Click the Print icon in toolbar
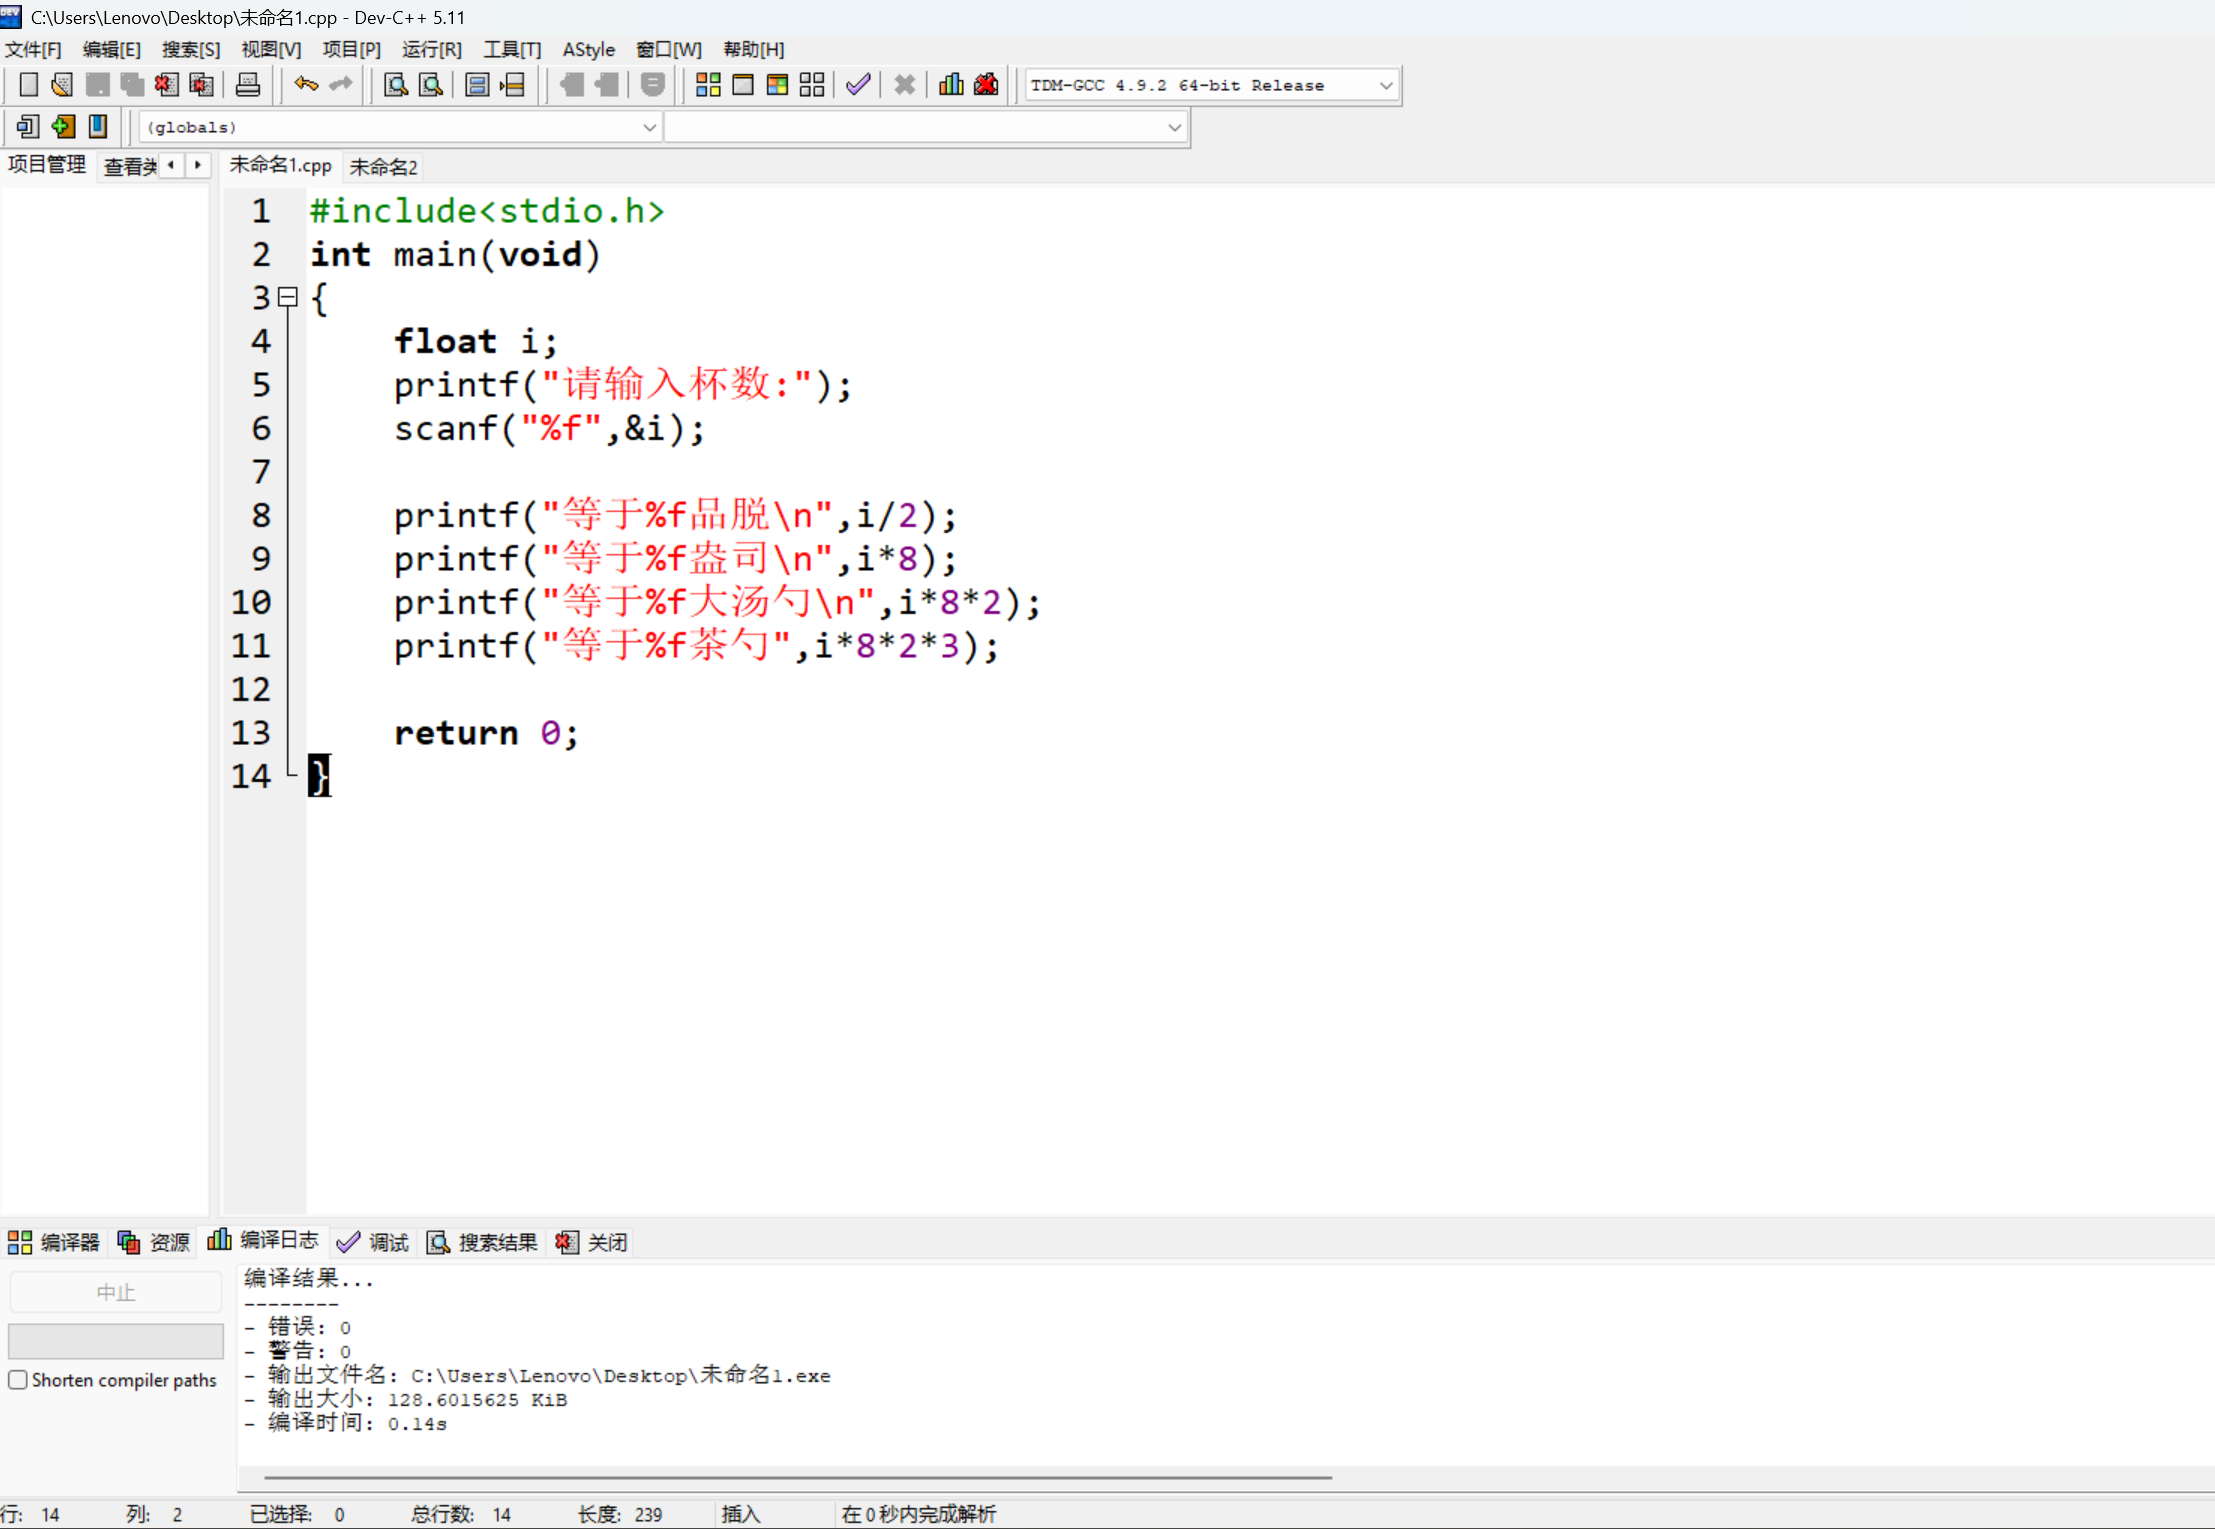The width and height of the screenshot is (2215, 1529). [247, 85]
